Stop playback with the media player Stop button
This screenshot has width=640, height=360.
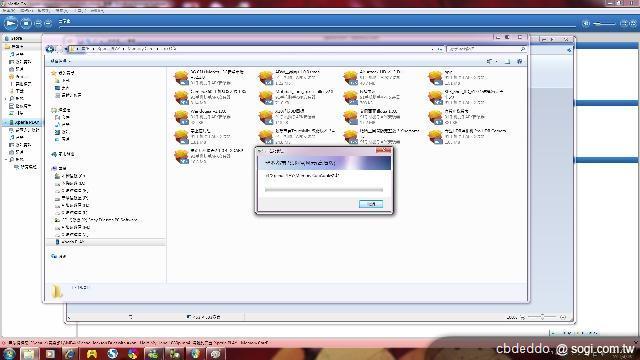pyautogui.click(x=26, y=24)
